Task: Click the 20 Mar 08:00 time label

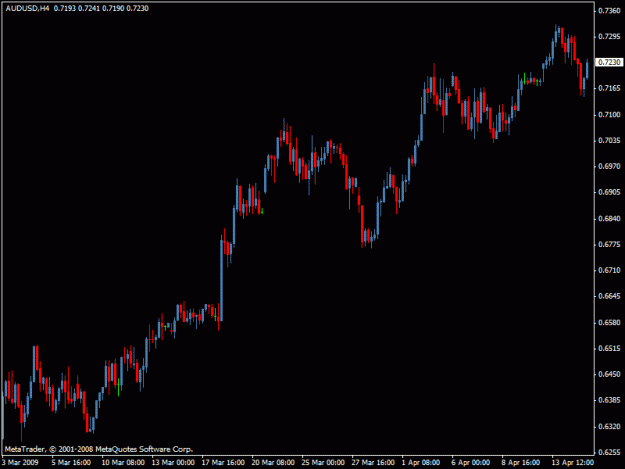Action: pyautogui.click(x=273, y=463)
